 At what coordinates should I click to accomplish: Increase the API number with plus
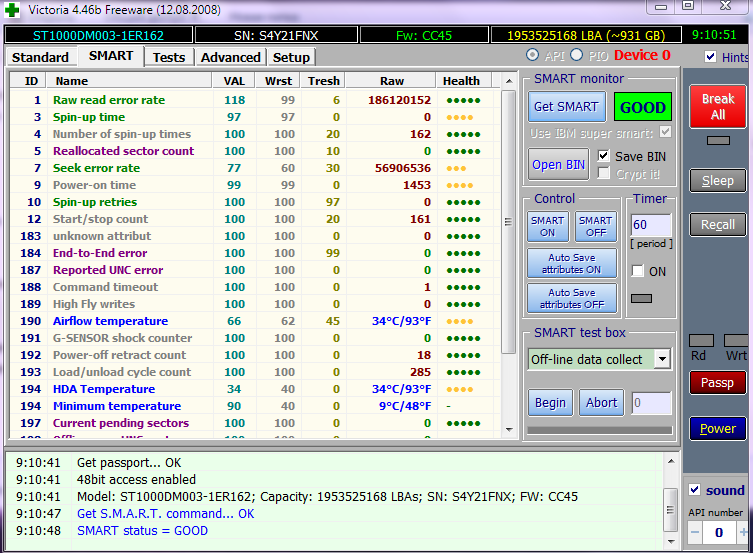click(741, 533)
